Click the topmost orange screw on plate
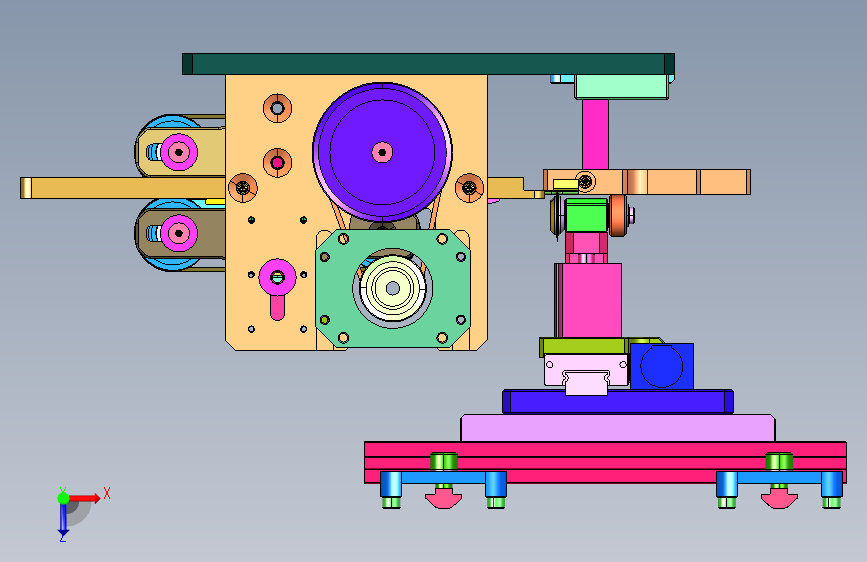The width and height of the screenshot is (867, 562). coord(277,108)
